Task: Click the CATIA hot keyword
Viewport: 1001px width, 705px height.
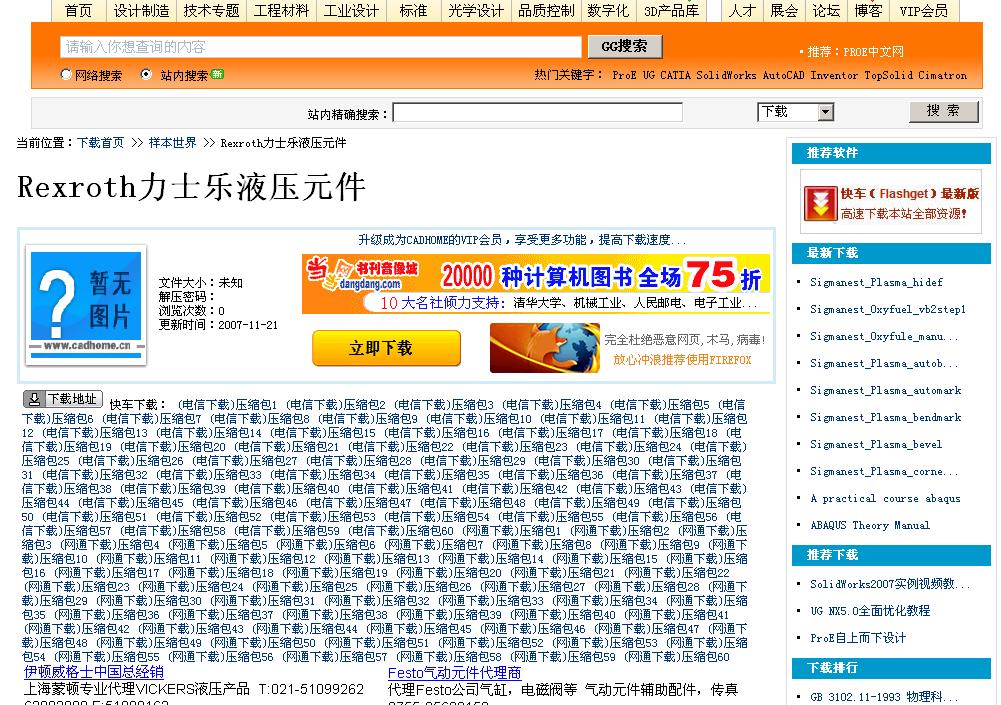Action: (675, 75)
